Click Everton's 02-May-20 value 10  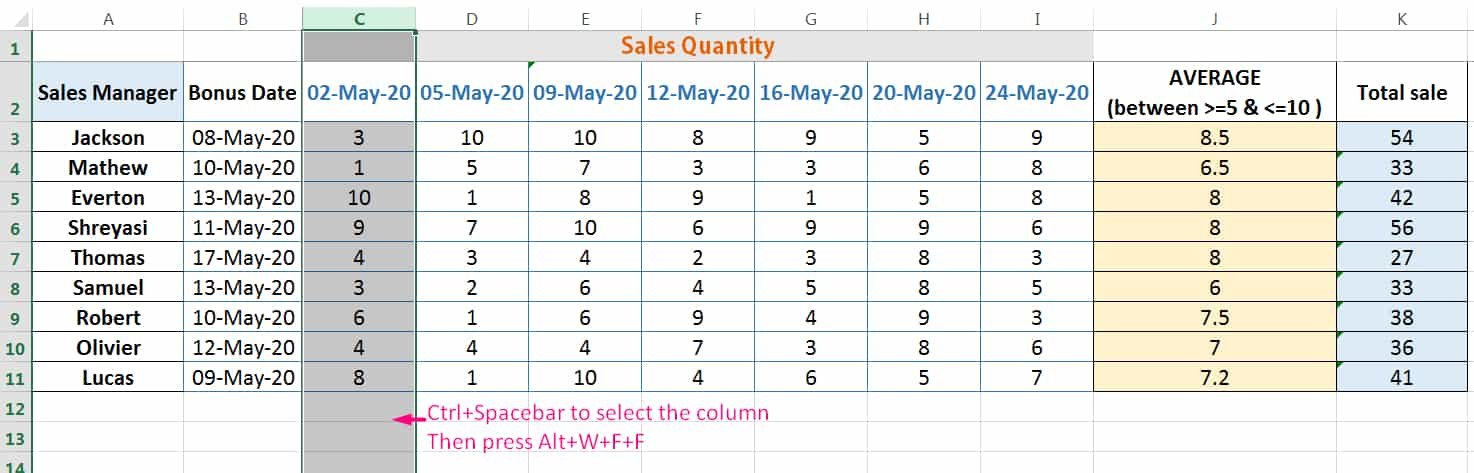359,197
